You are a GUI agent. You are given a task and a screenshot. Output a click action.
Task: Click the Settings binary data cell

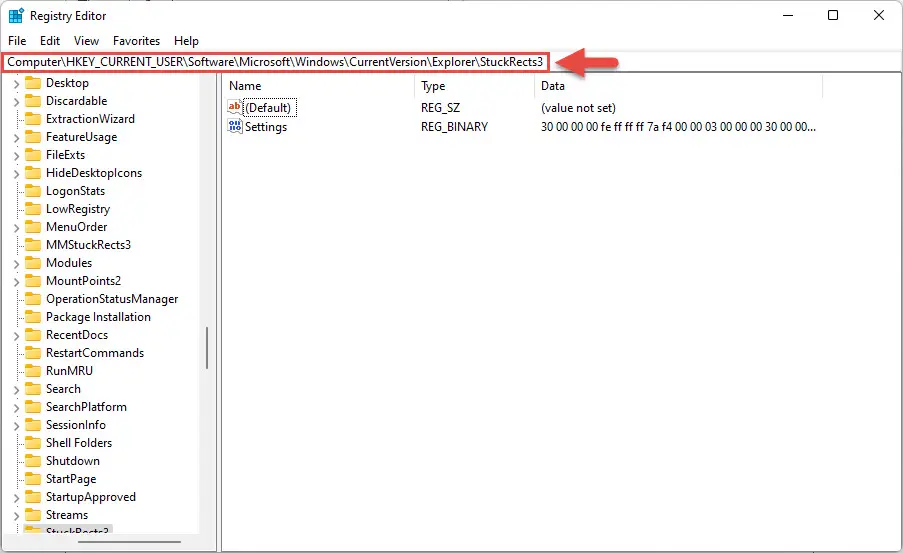(678, 127)
